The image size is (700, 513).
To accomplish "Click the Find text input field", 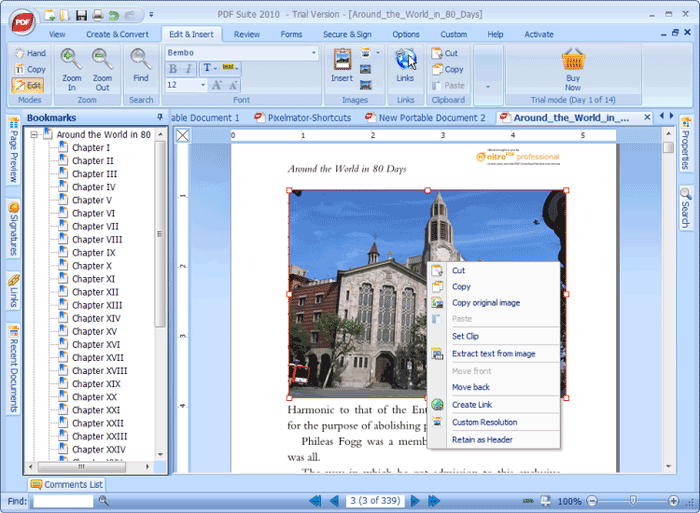I will [x=62, y=500].
